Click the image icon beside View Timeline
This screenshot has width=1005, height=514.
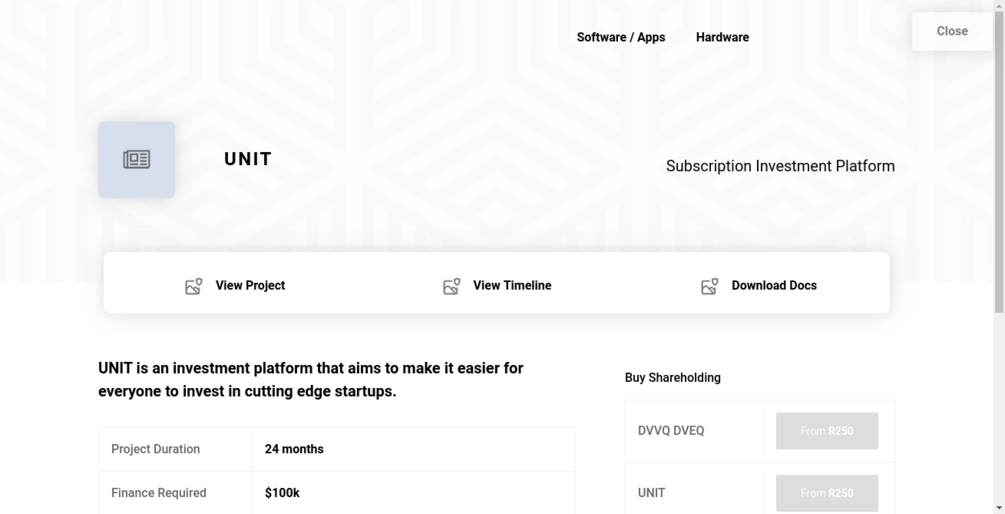pos(452,286)
